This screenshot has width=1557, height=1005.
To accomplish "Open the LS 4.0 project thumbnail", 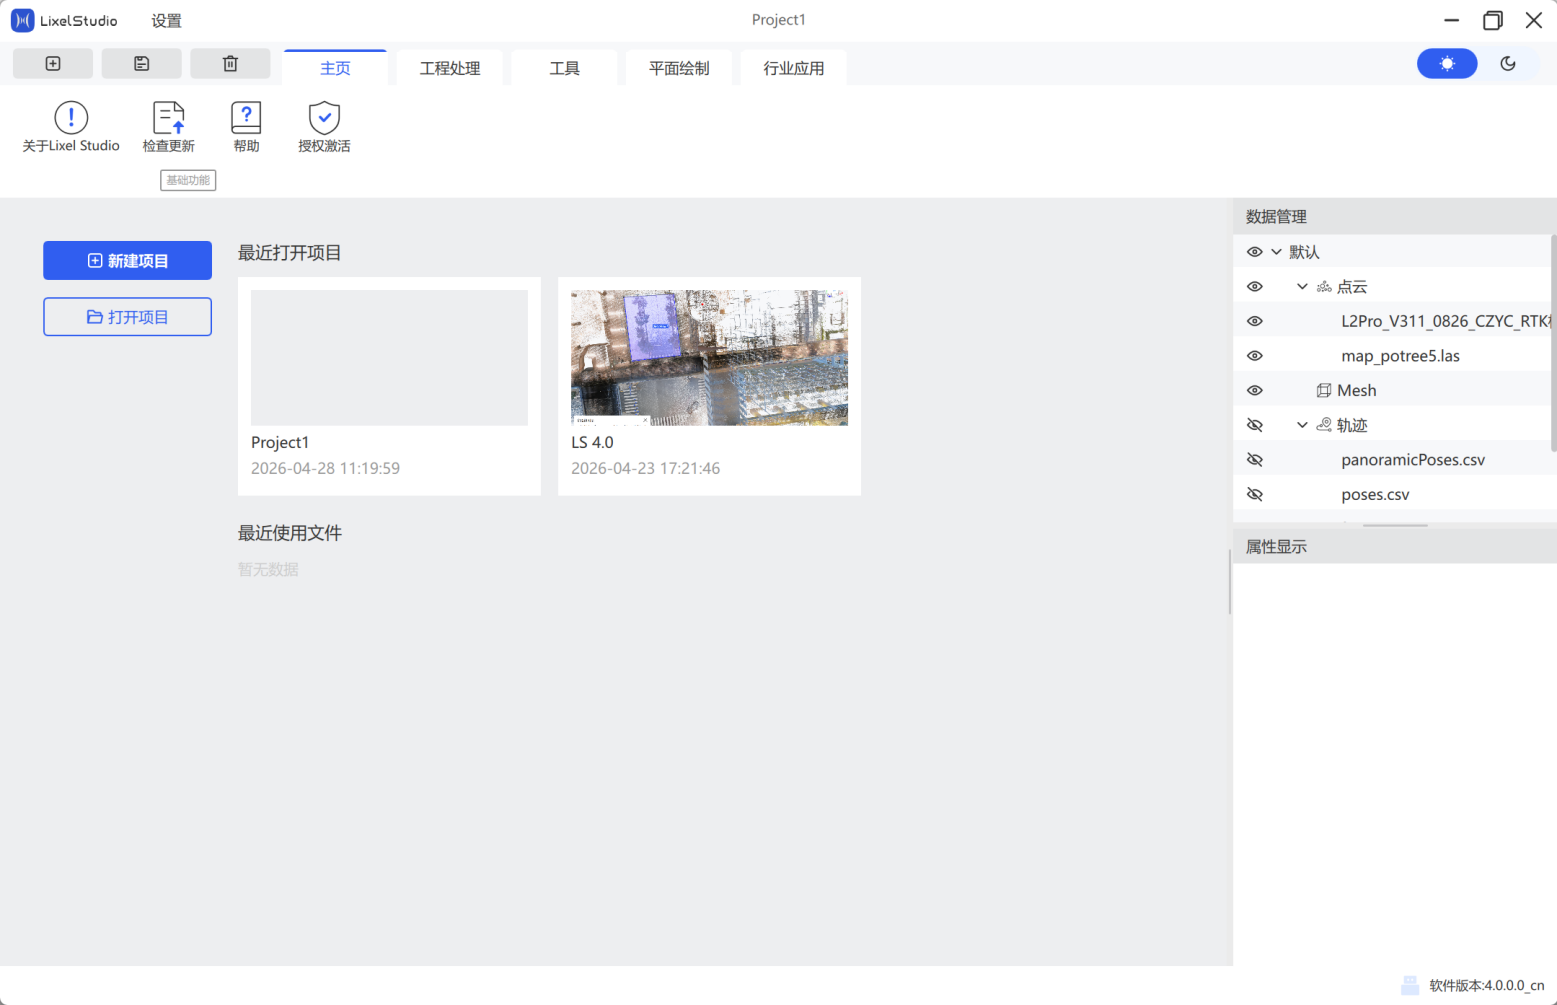I will (x=709, y=358).
